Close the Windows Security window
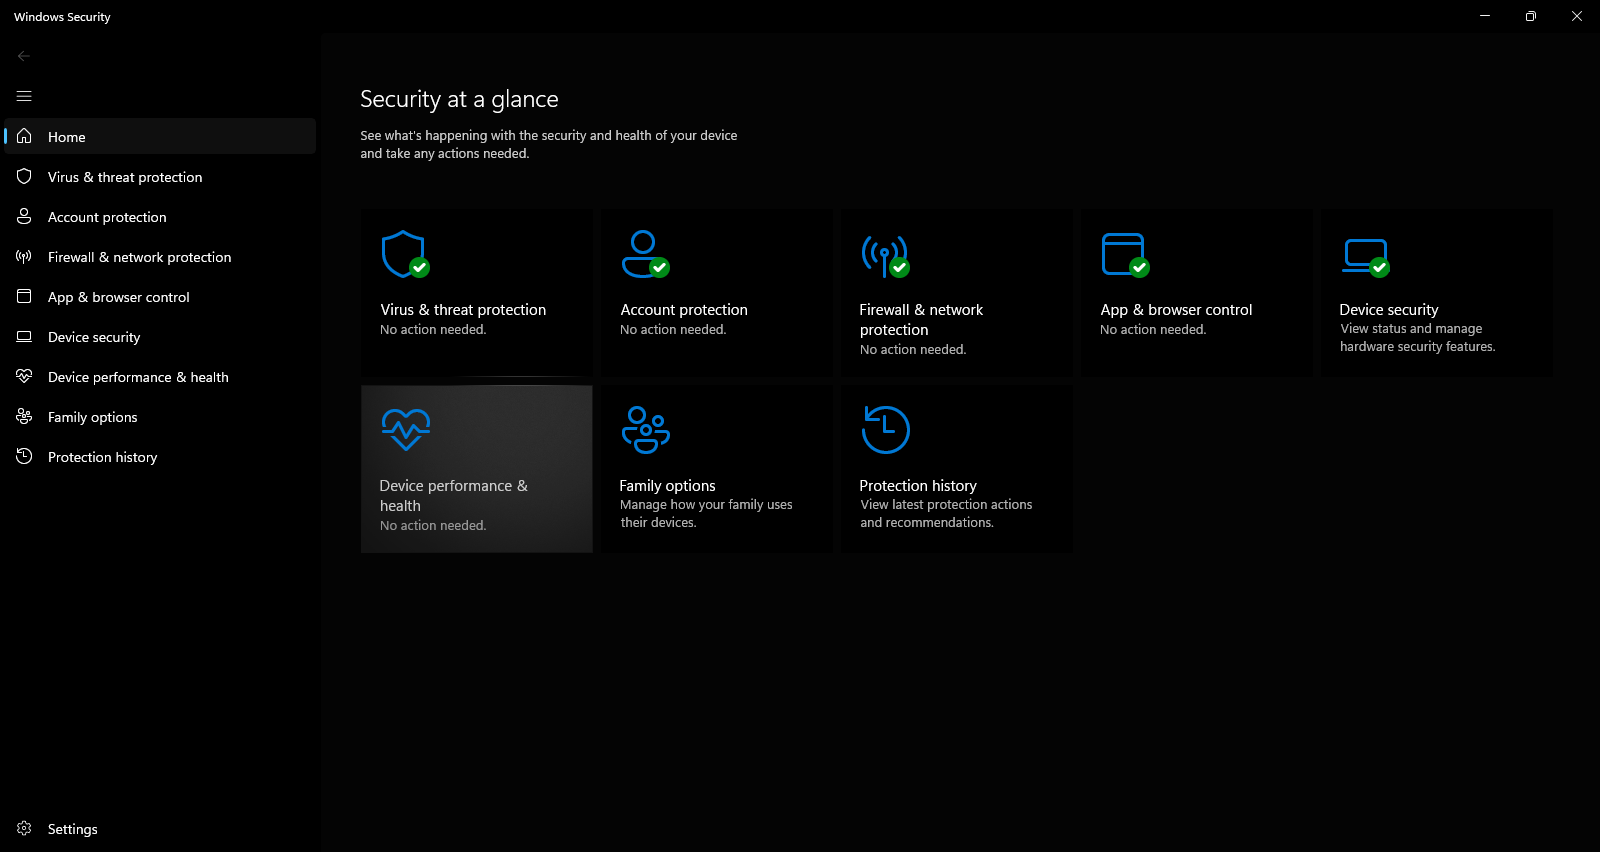Screen dimensions: 1600x852 coord(1577,16)
